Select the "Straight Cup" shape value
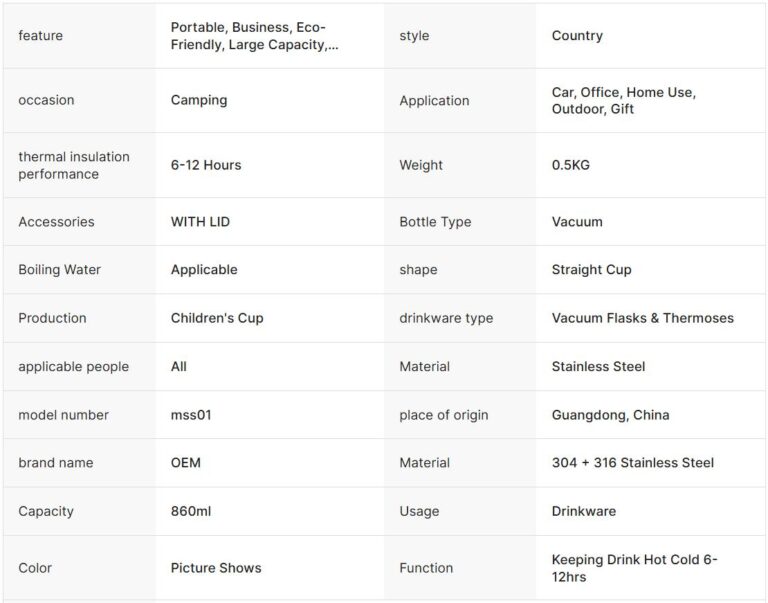 point(591,270)
